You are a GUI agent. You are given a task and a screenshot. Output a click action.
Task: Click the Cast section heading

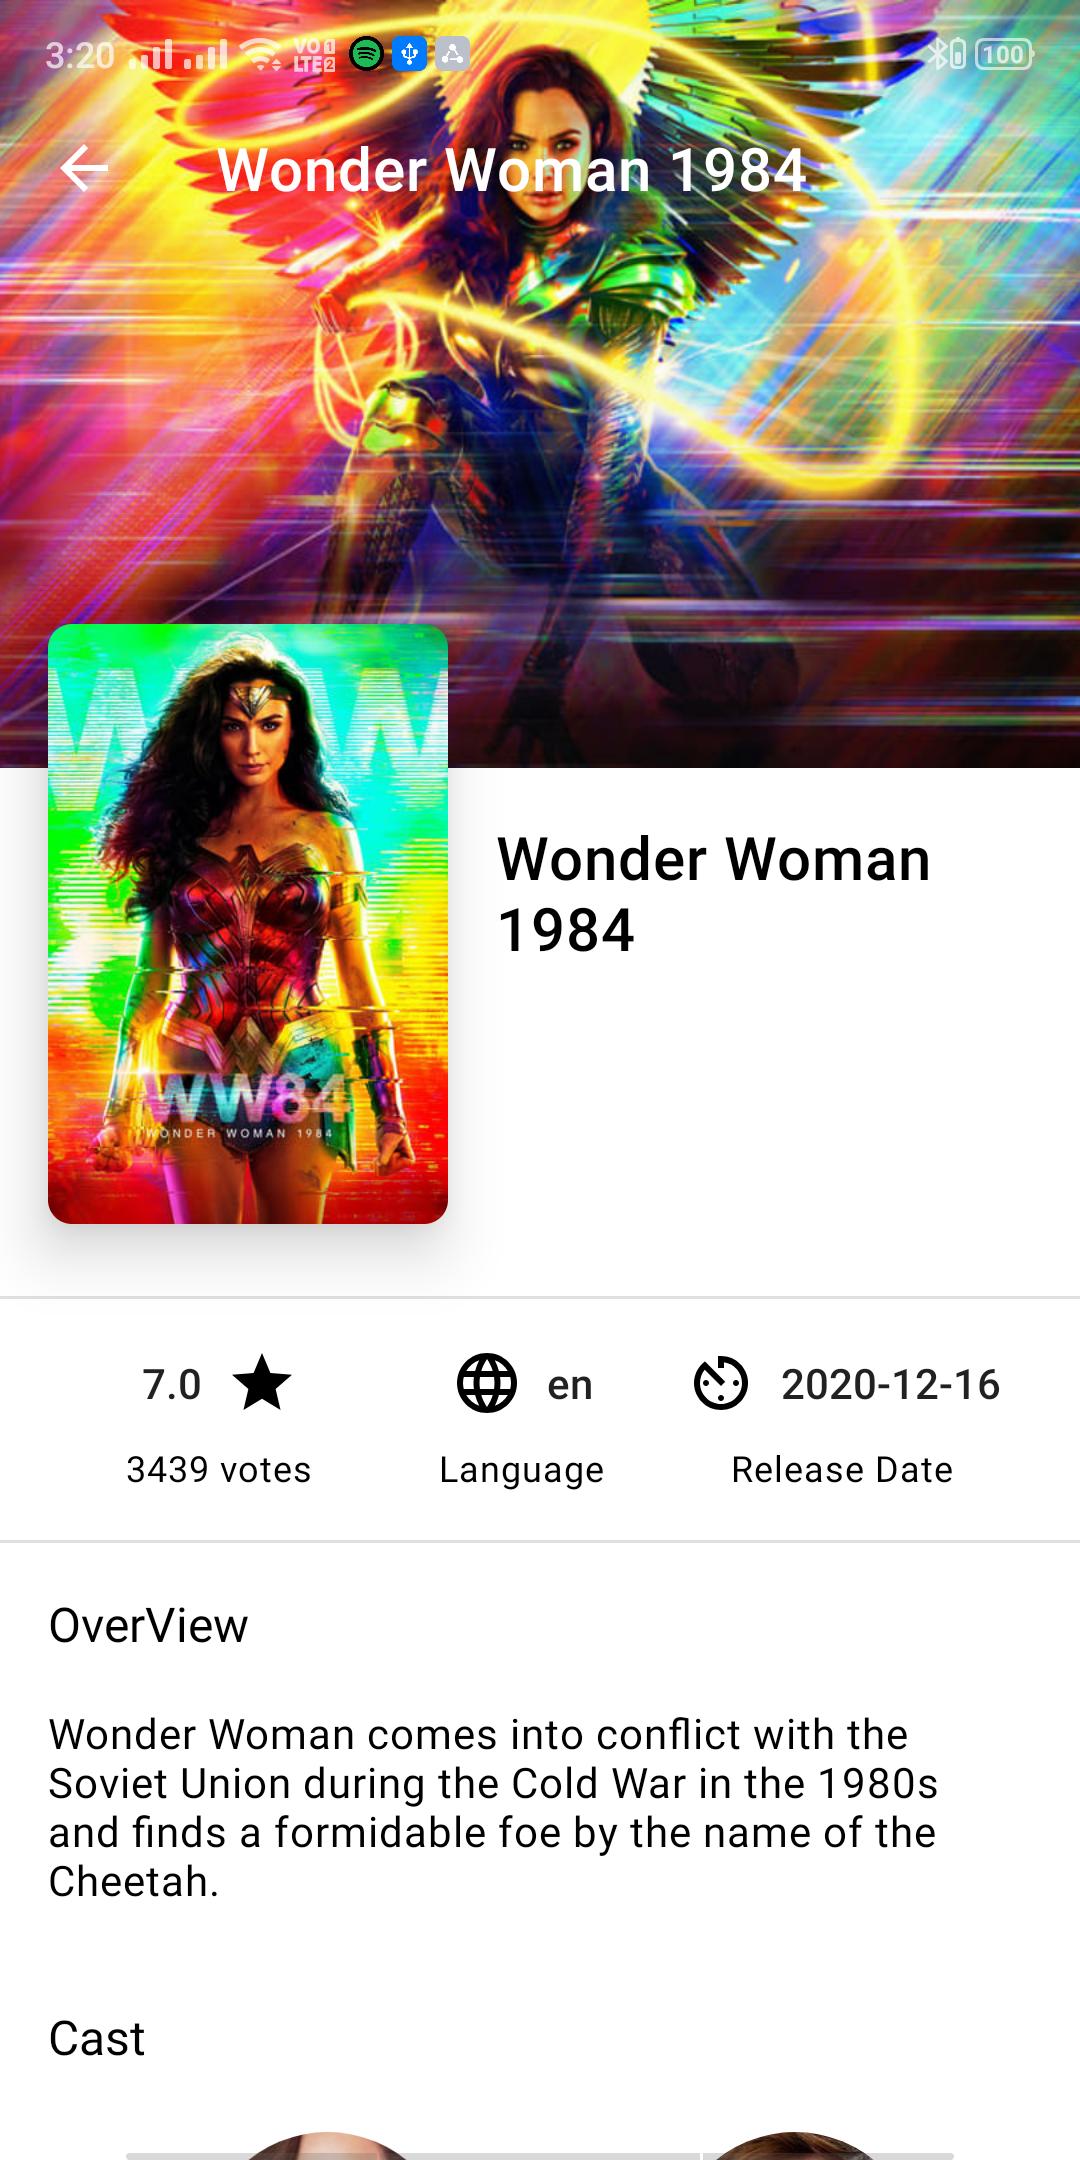pyautogui.click(x=97, y=2038)
